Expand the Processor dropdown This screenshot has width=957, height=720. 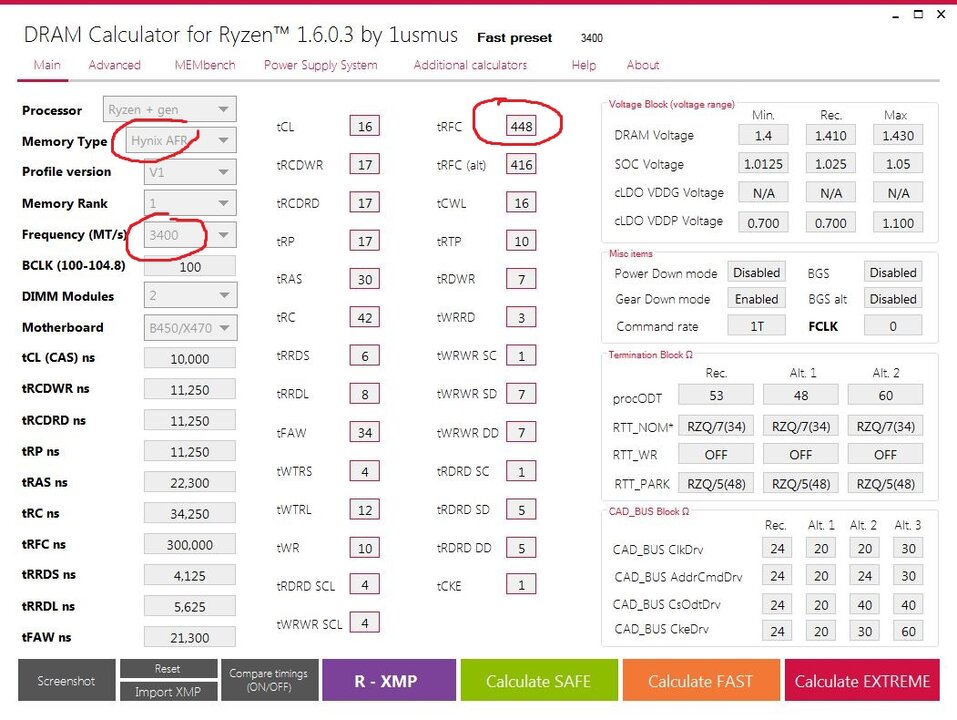pyautogui.click(x=170, y=109)
